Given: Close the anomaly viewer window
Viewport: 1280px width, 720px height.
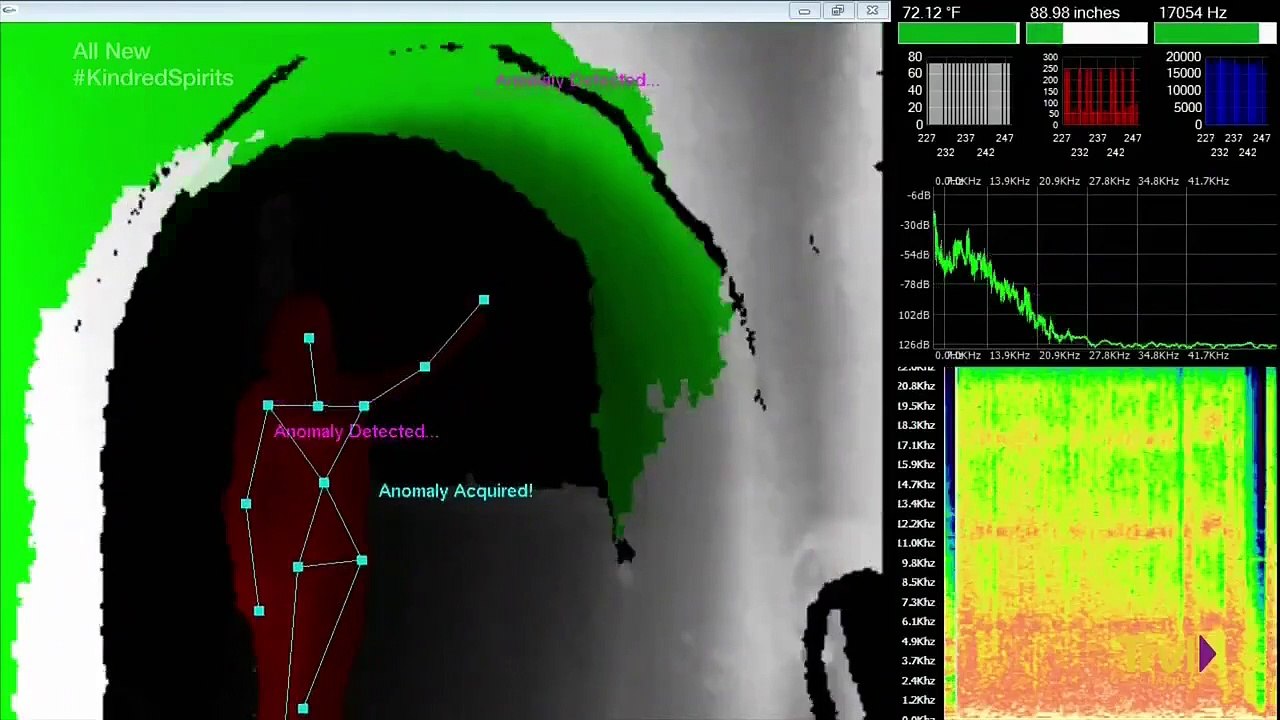Looking at the screenshot, I should point(872,11).
